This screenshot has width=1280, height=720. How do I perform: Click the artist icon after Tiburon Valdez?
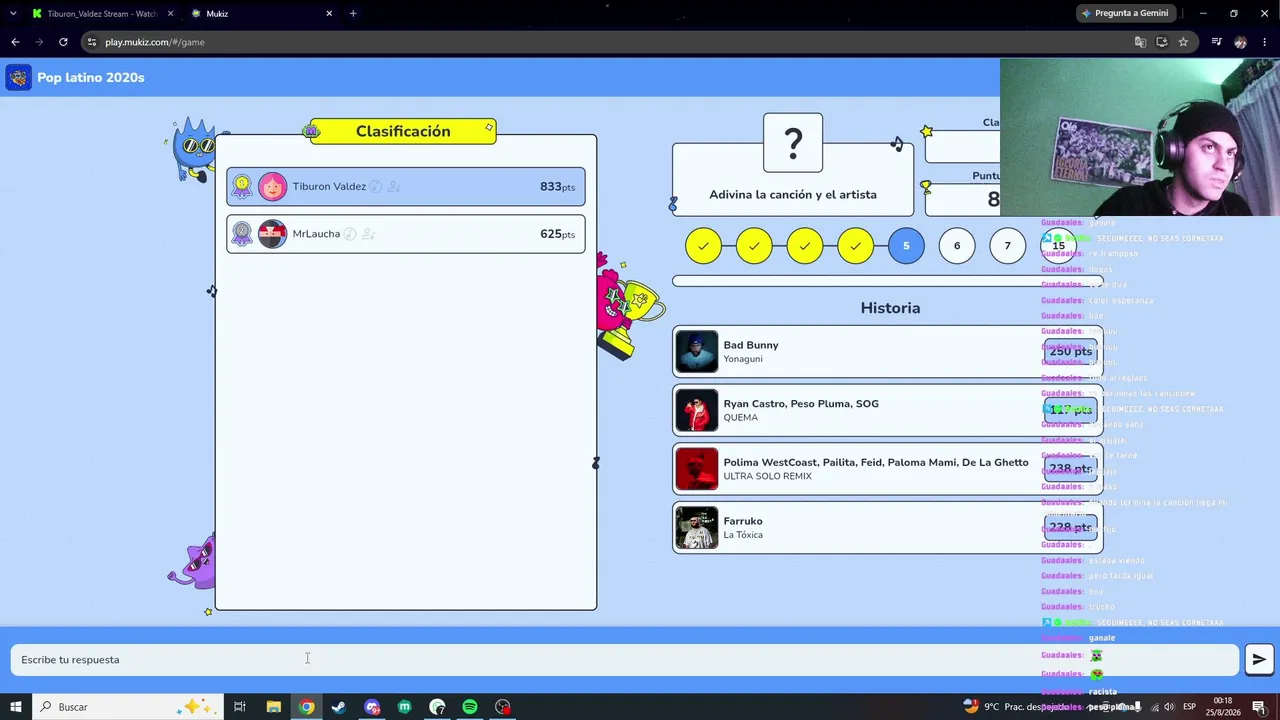point(394,187)
